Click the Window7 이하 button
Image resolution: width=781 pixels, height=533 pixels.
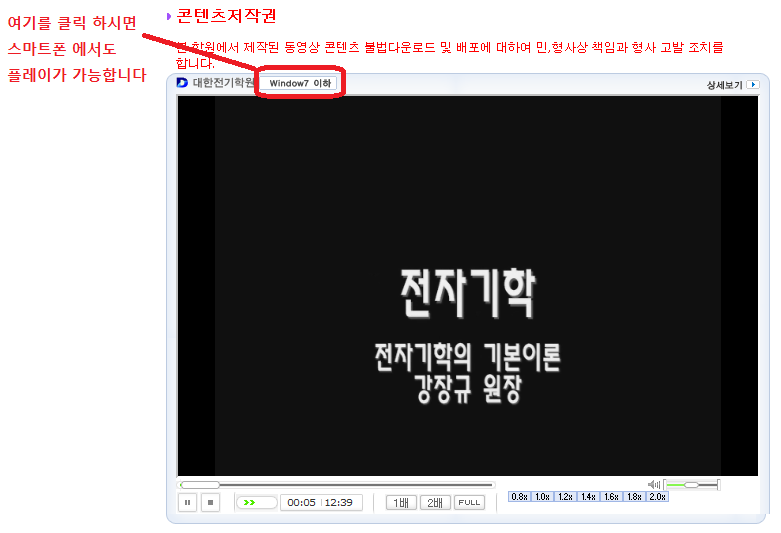click(x=300, y=83)
